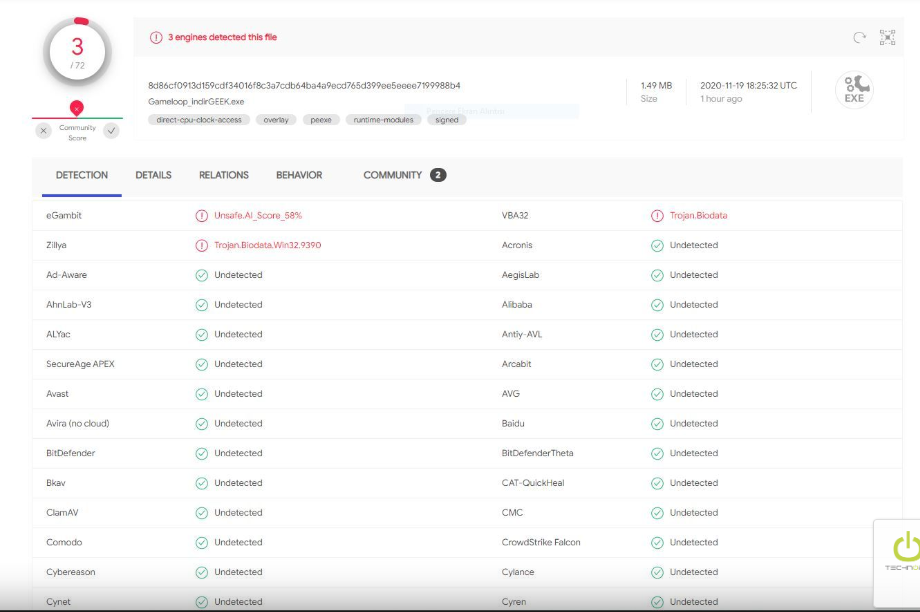Click CrowdStrike Falcon undetected check icon
This screenshot has height=612, width=920.
click(657, 543)
